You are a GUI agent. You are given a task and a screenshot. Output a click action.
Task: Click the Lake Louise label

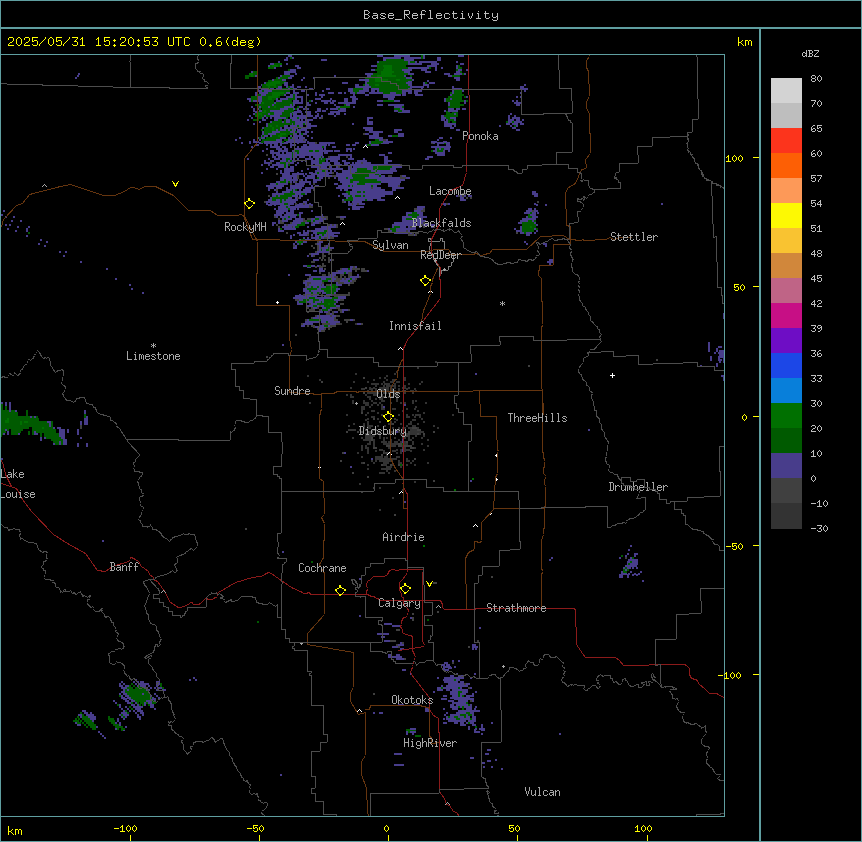pyautogui.click(x=18, y=484)
